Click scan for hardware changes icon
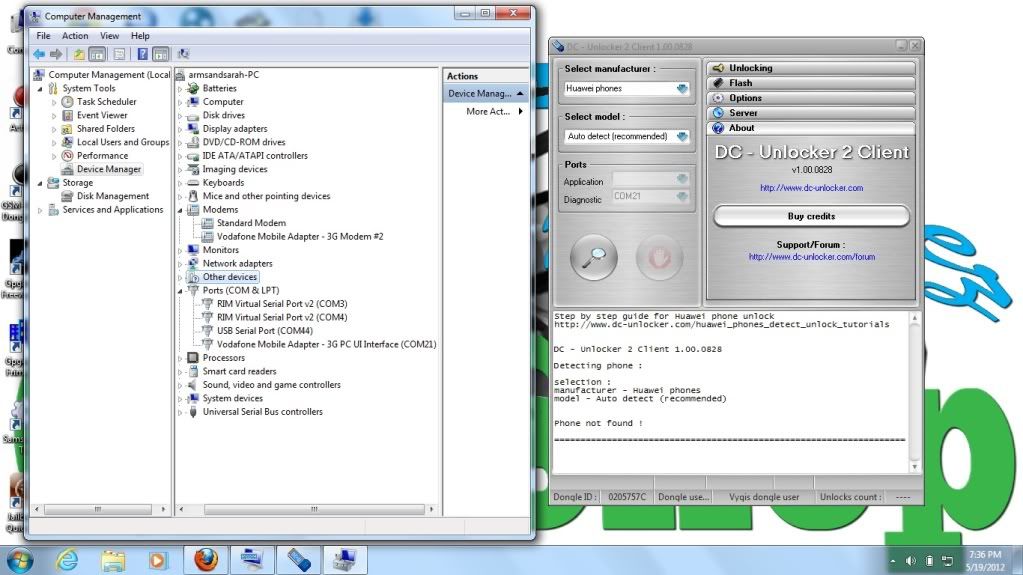The height and width of the screenshot is (575, 1023). (183, 54)
